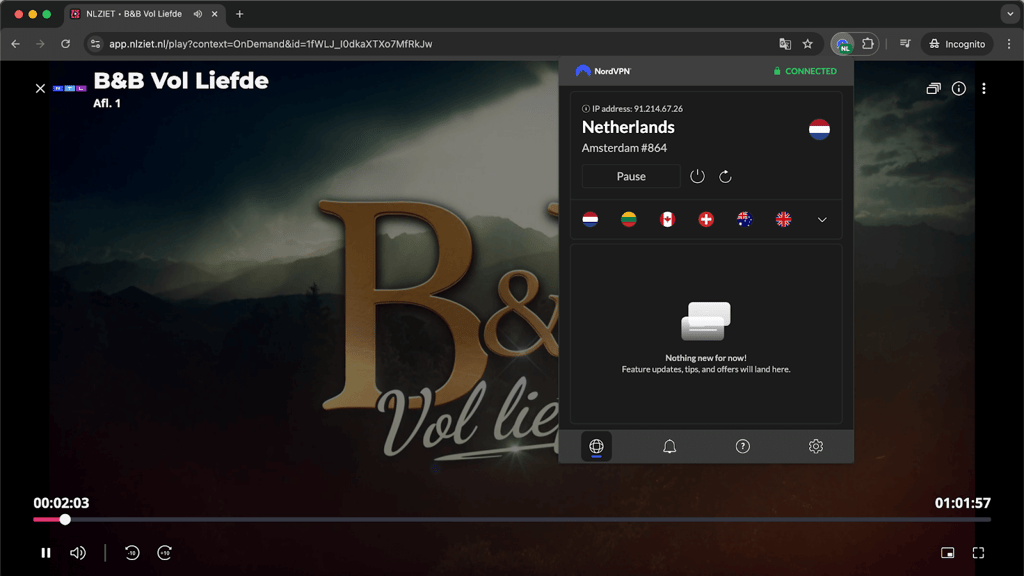
Task: Toggle picture-in-picture mode in player
Action: click(948, 553)
